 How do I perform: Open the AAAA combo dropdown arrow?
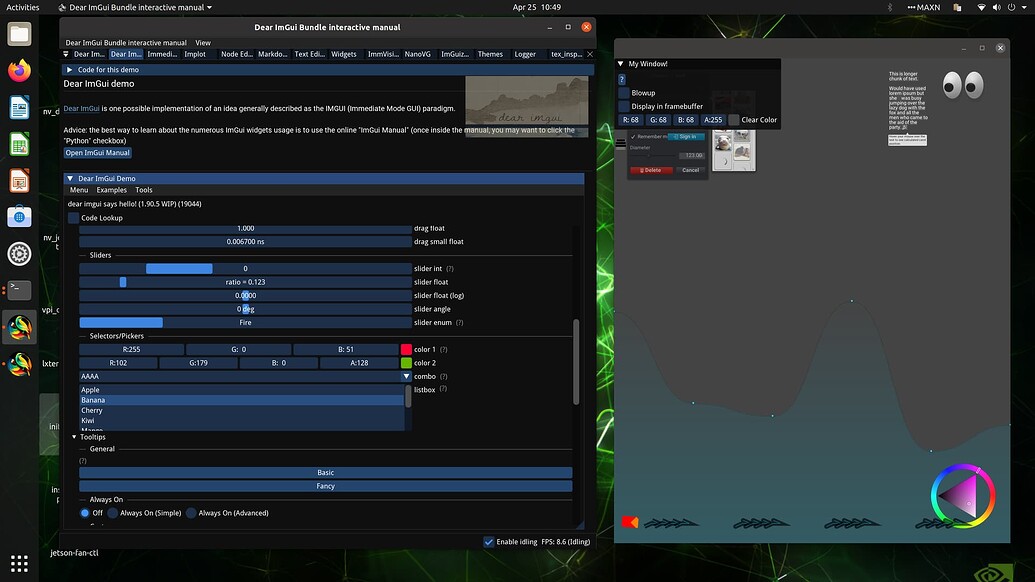click(406, 376)
